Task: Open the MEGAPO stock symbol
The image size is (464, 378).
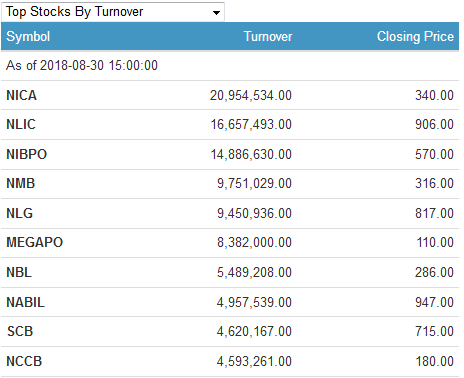Action: (x=34, y=242)
